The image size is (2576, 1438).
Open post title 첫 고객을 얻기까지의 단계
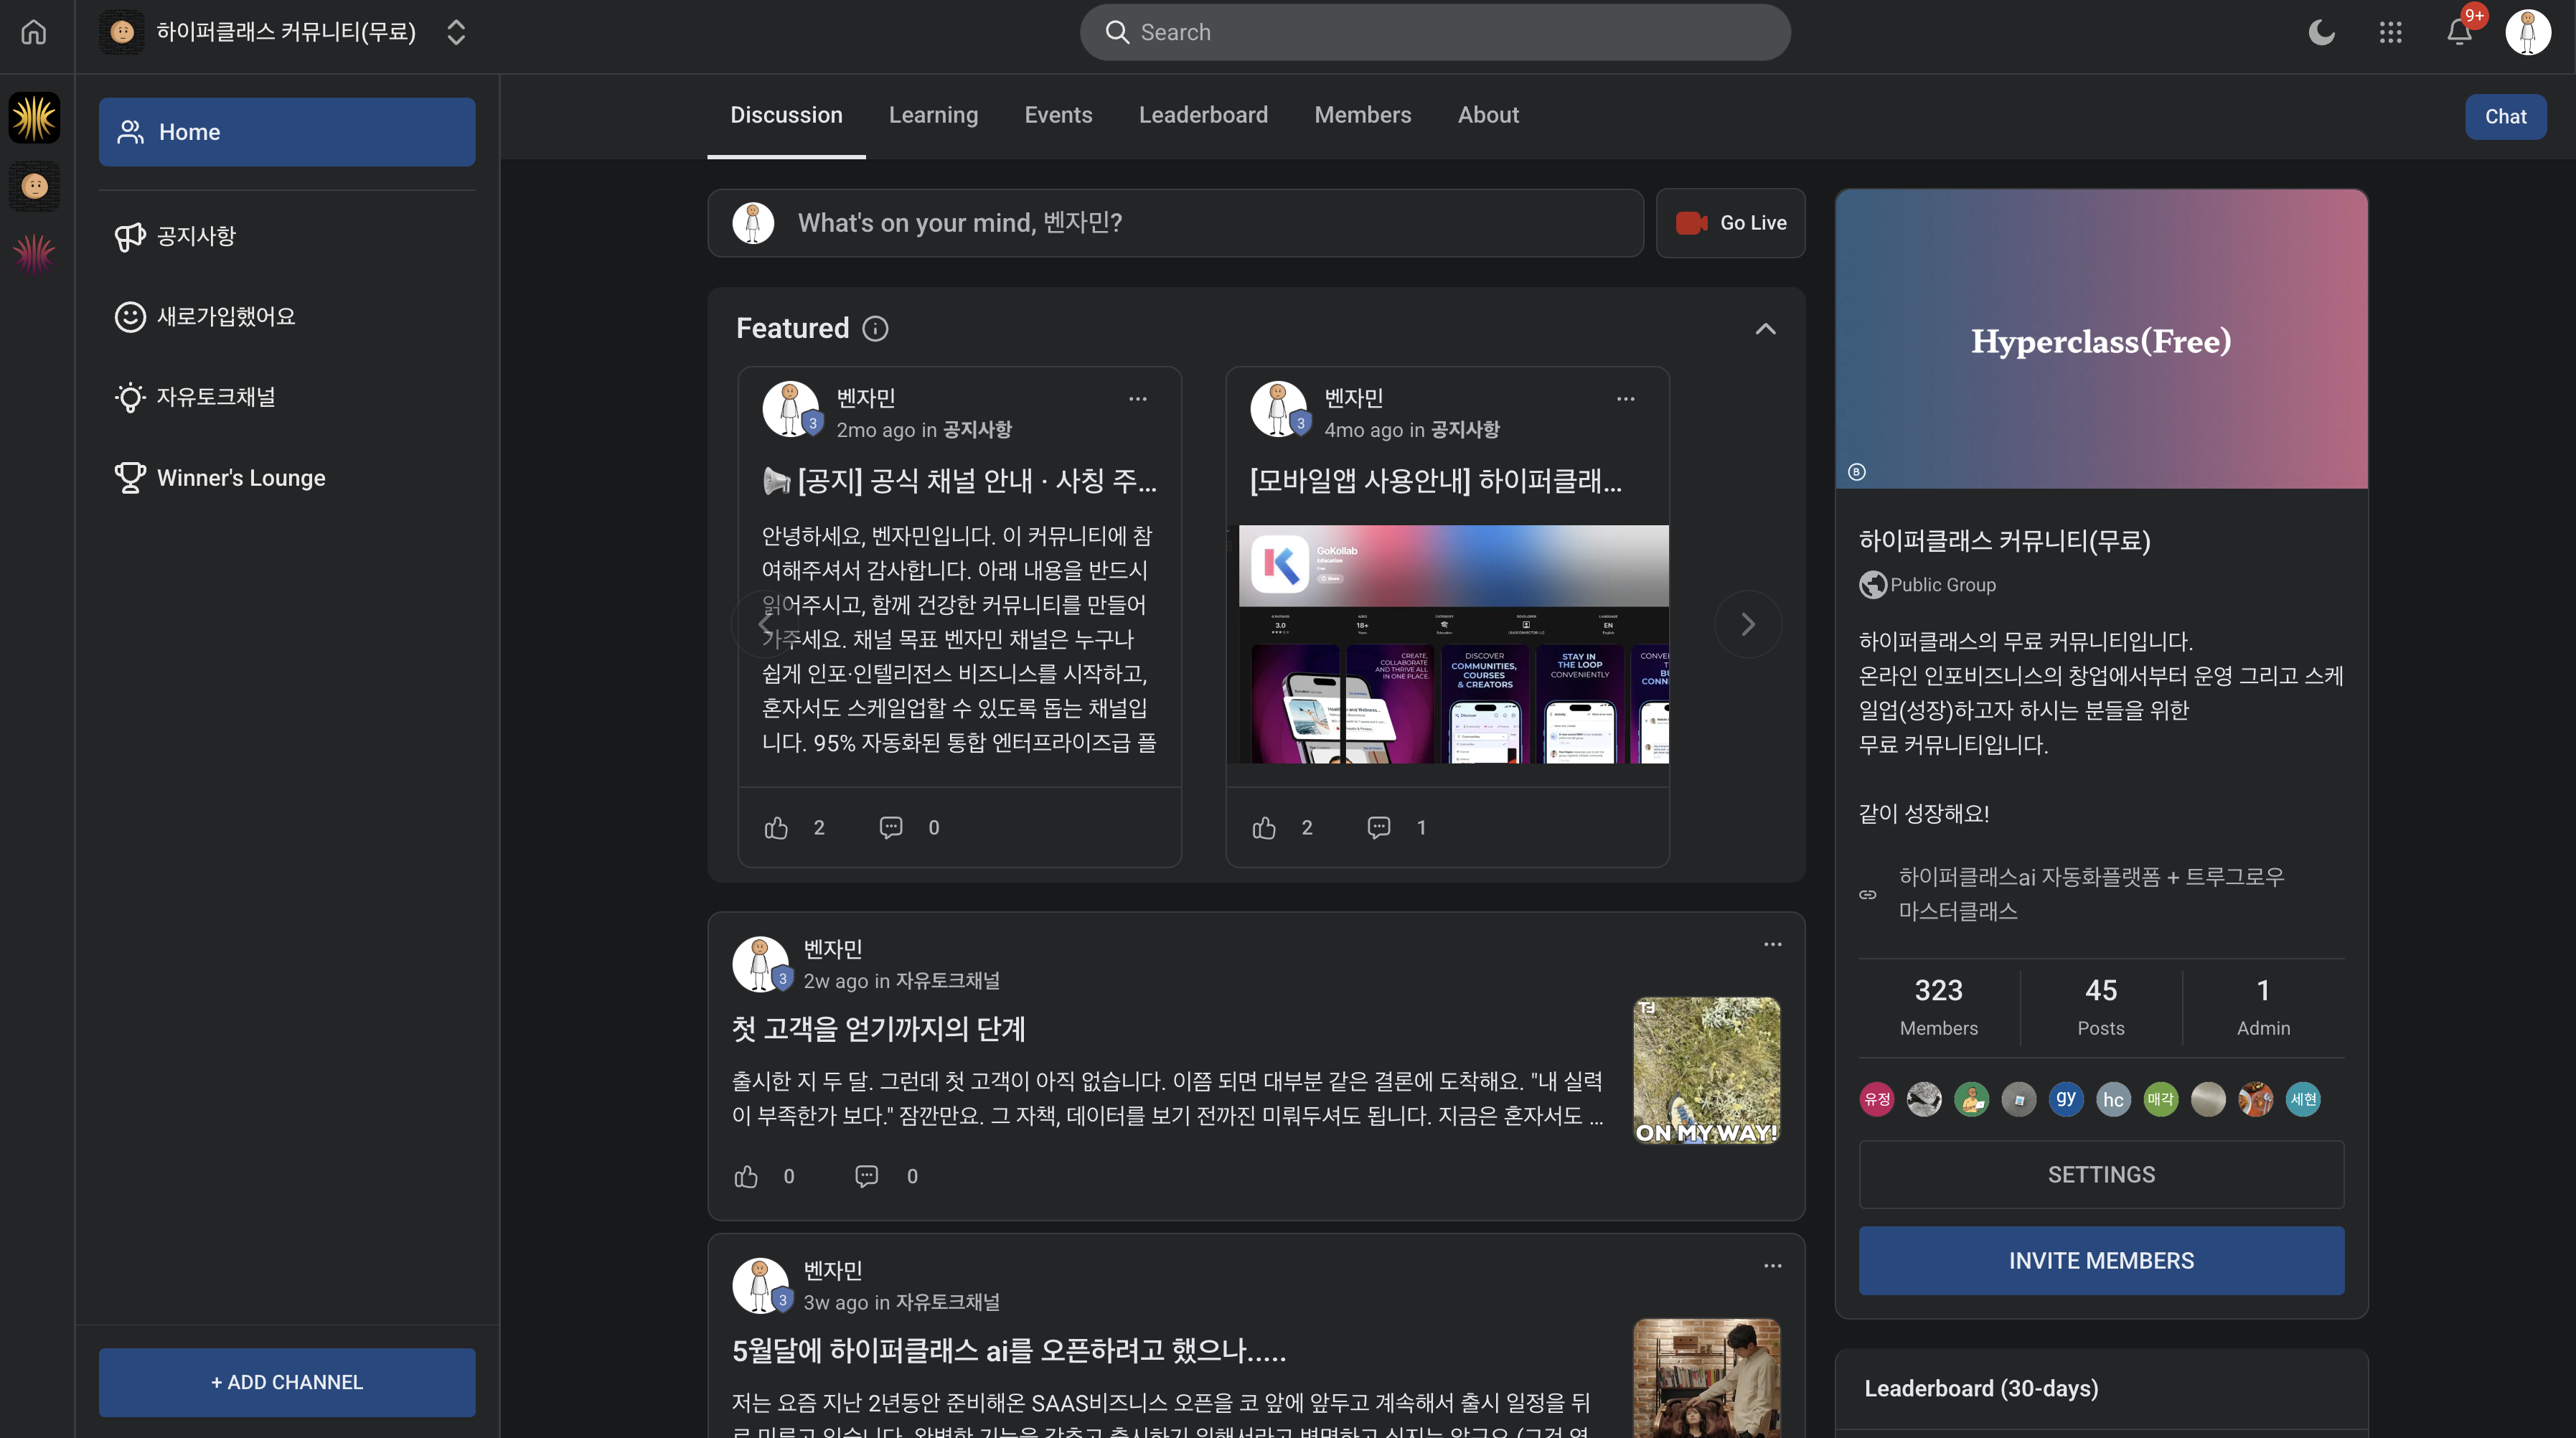(879, 1029)
